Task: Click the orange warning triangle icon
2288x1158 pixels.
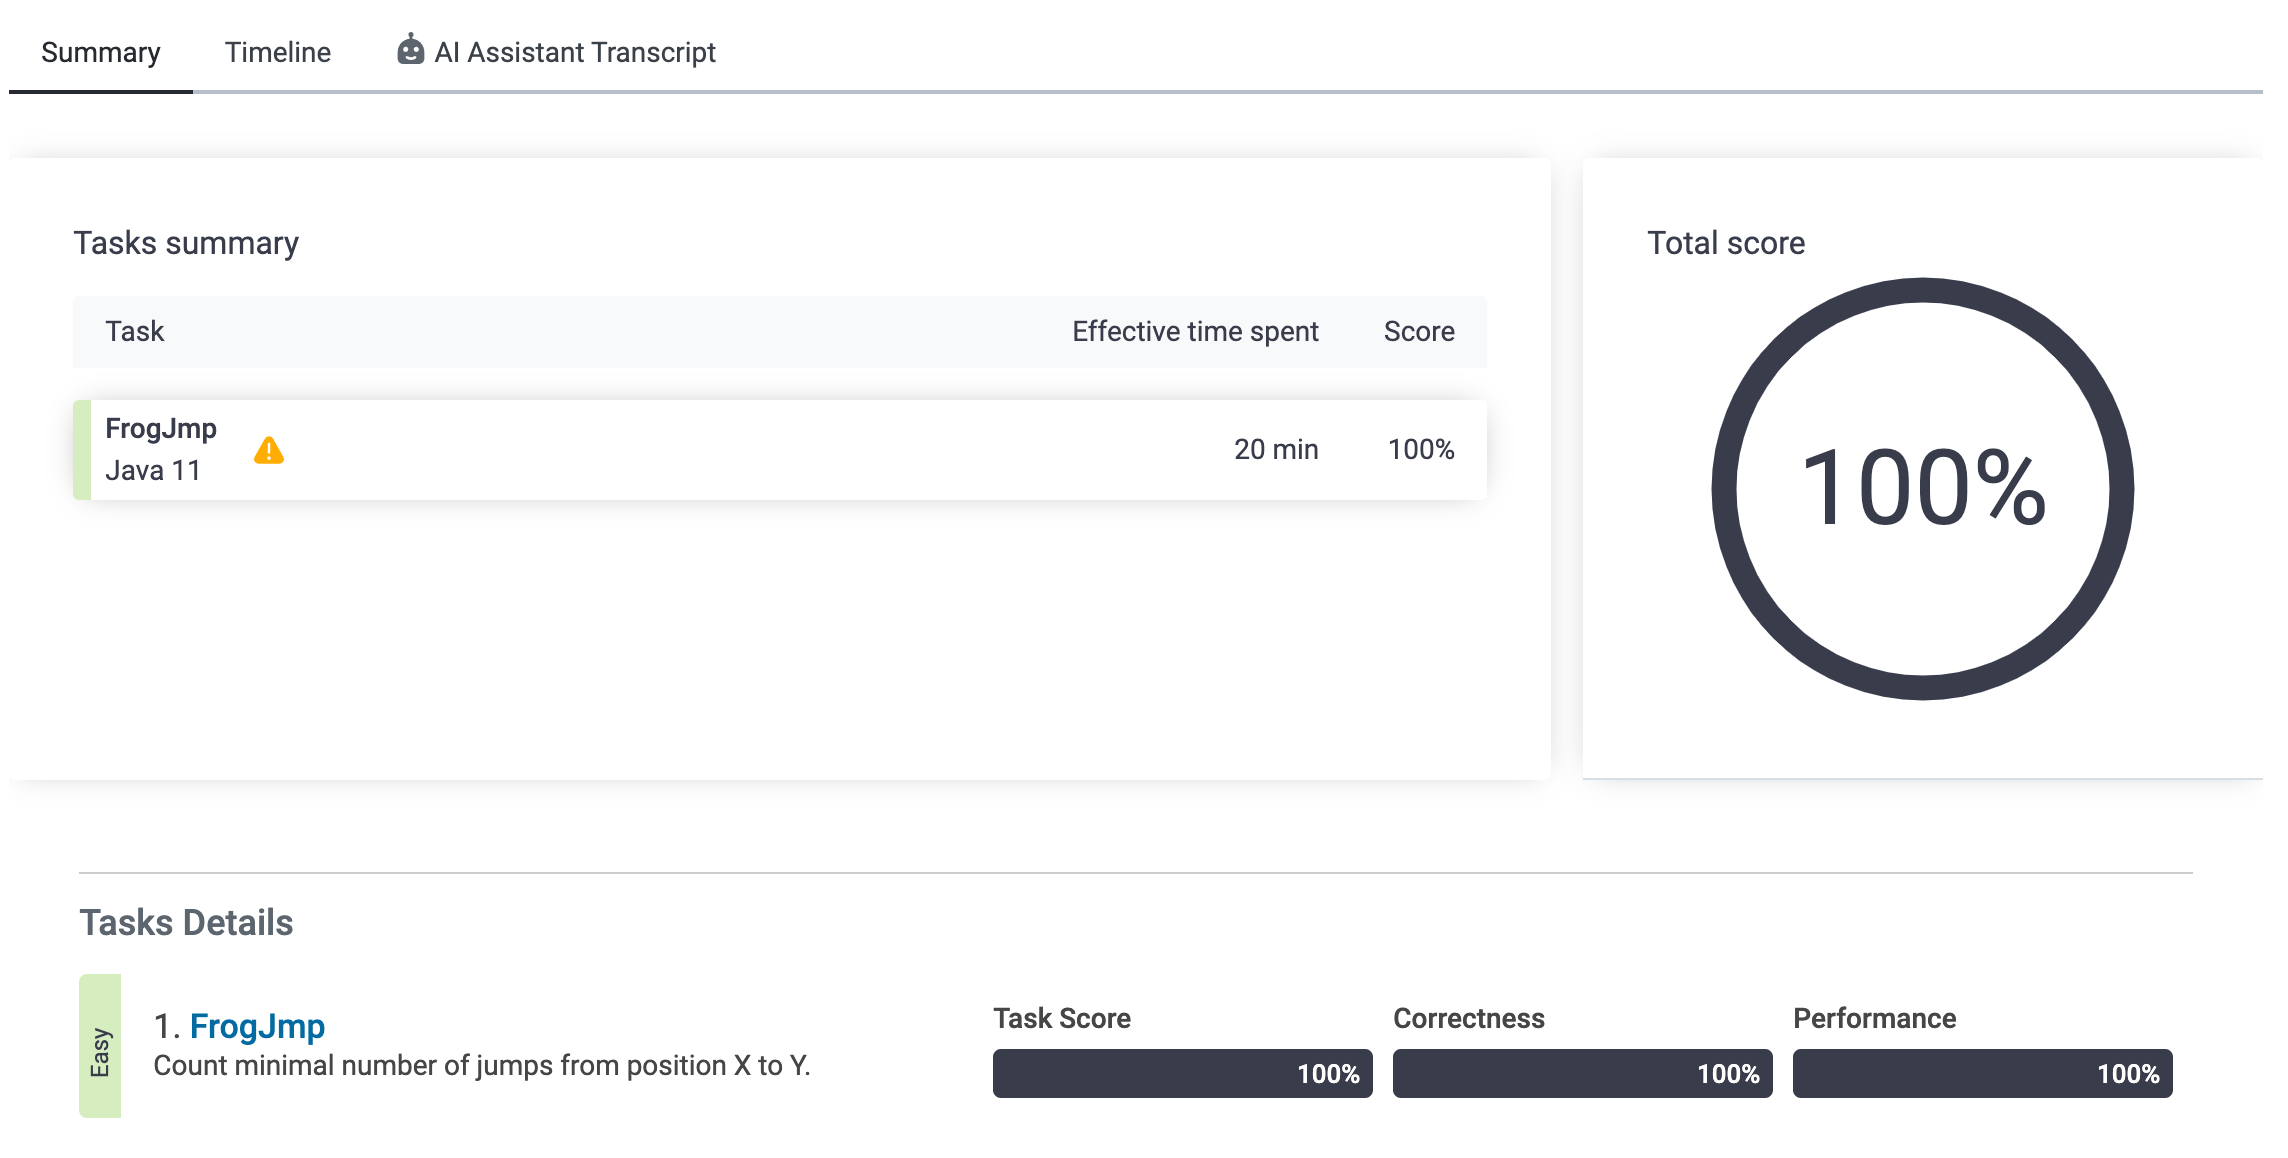Action: click(x=268, y=451)
